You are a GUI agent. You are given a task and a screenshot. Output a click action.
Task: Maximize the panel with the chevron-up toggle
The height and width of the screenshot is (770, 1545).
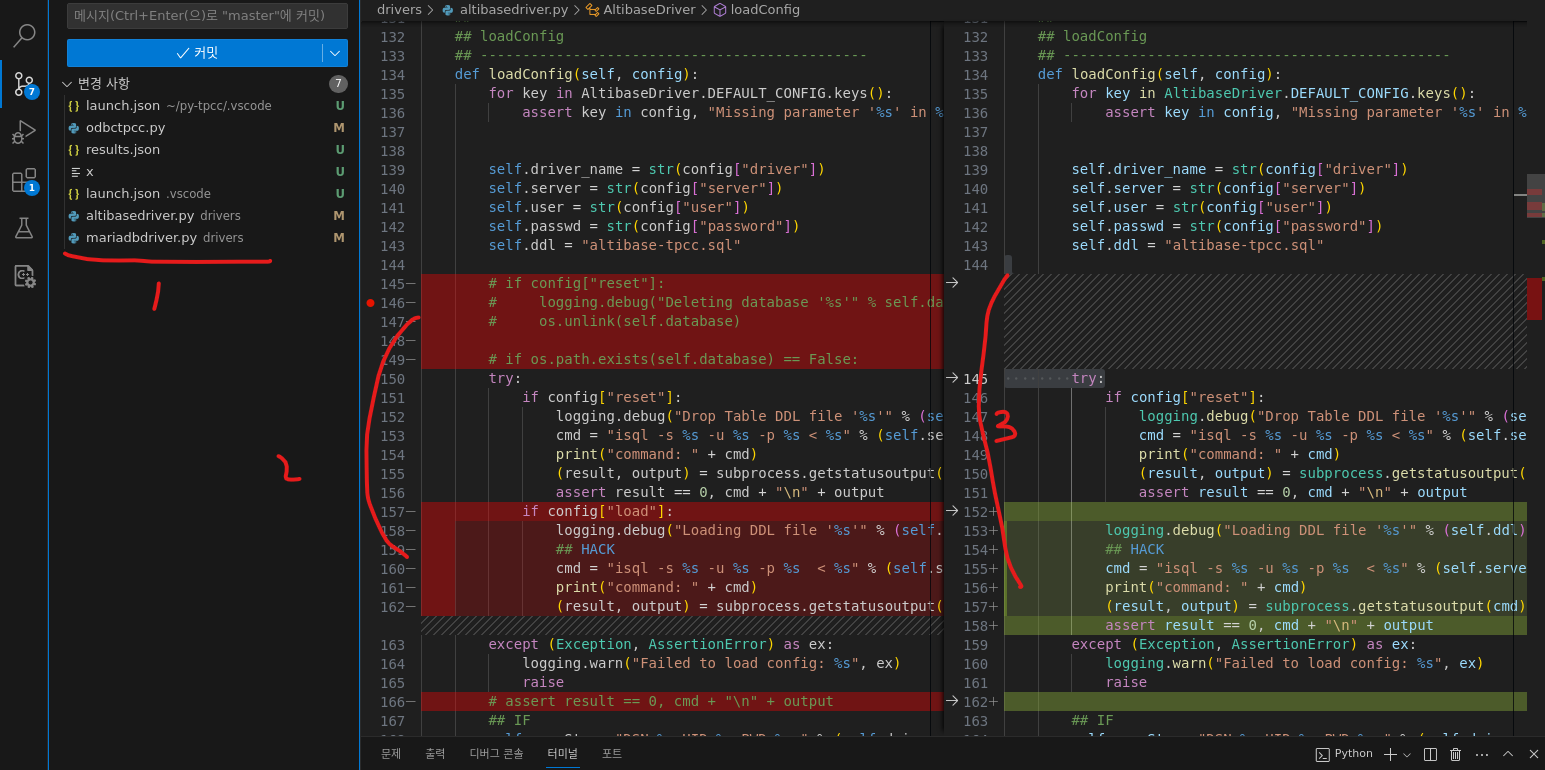click(1508, 754)
